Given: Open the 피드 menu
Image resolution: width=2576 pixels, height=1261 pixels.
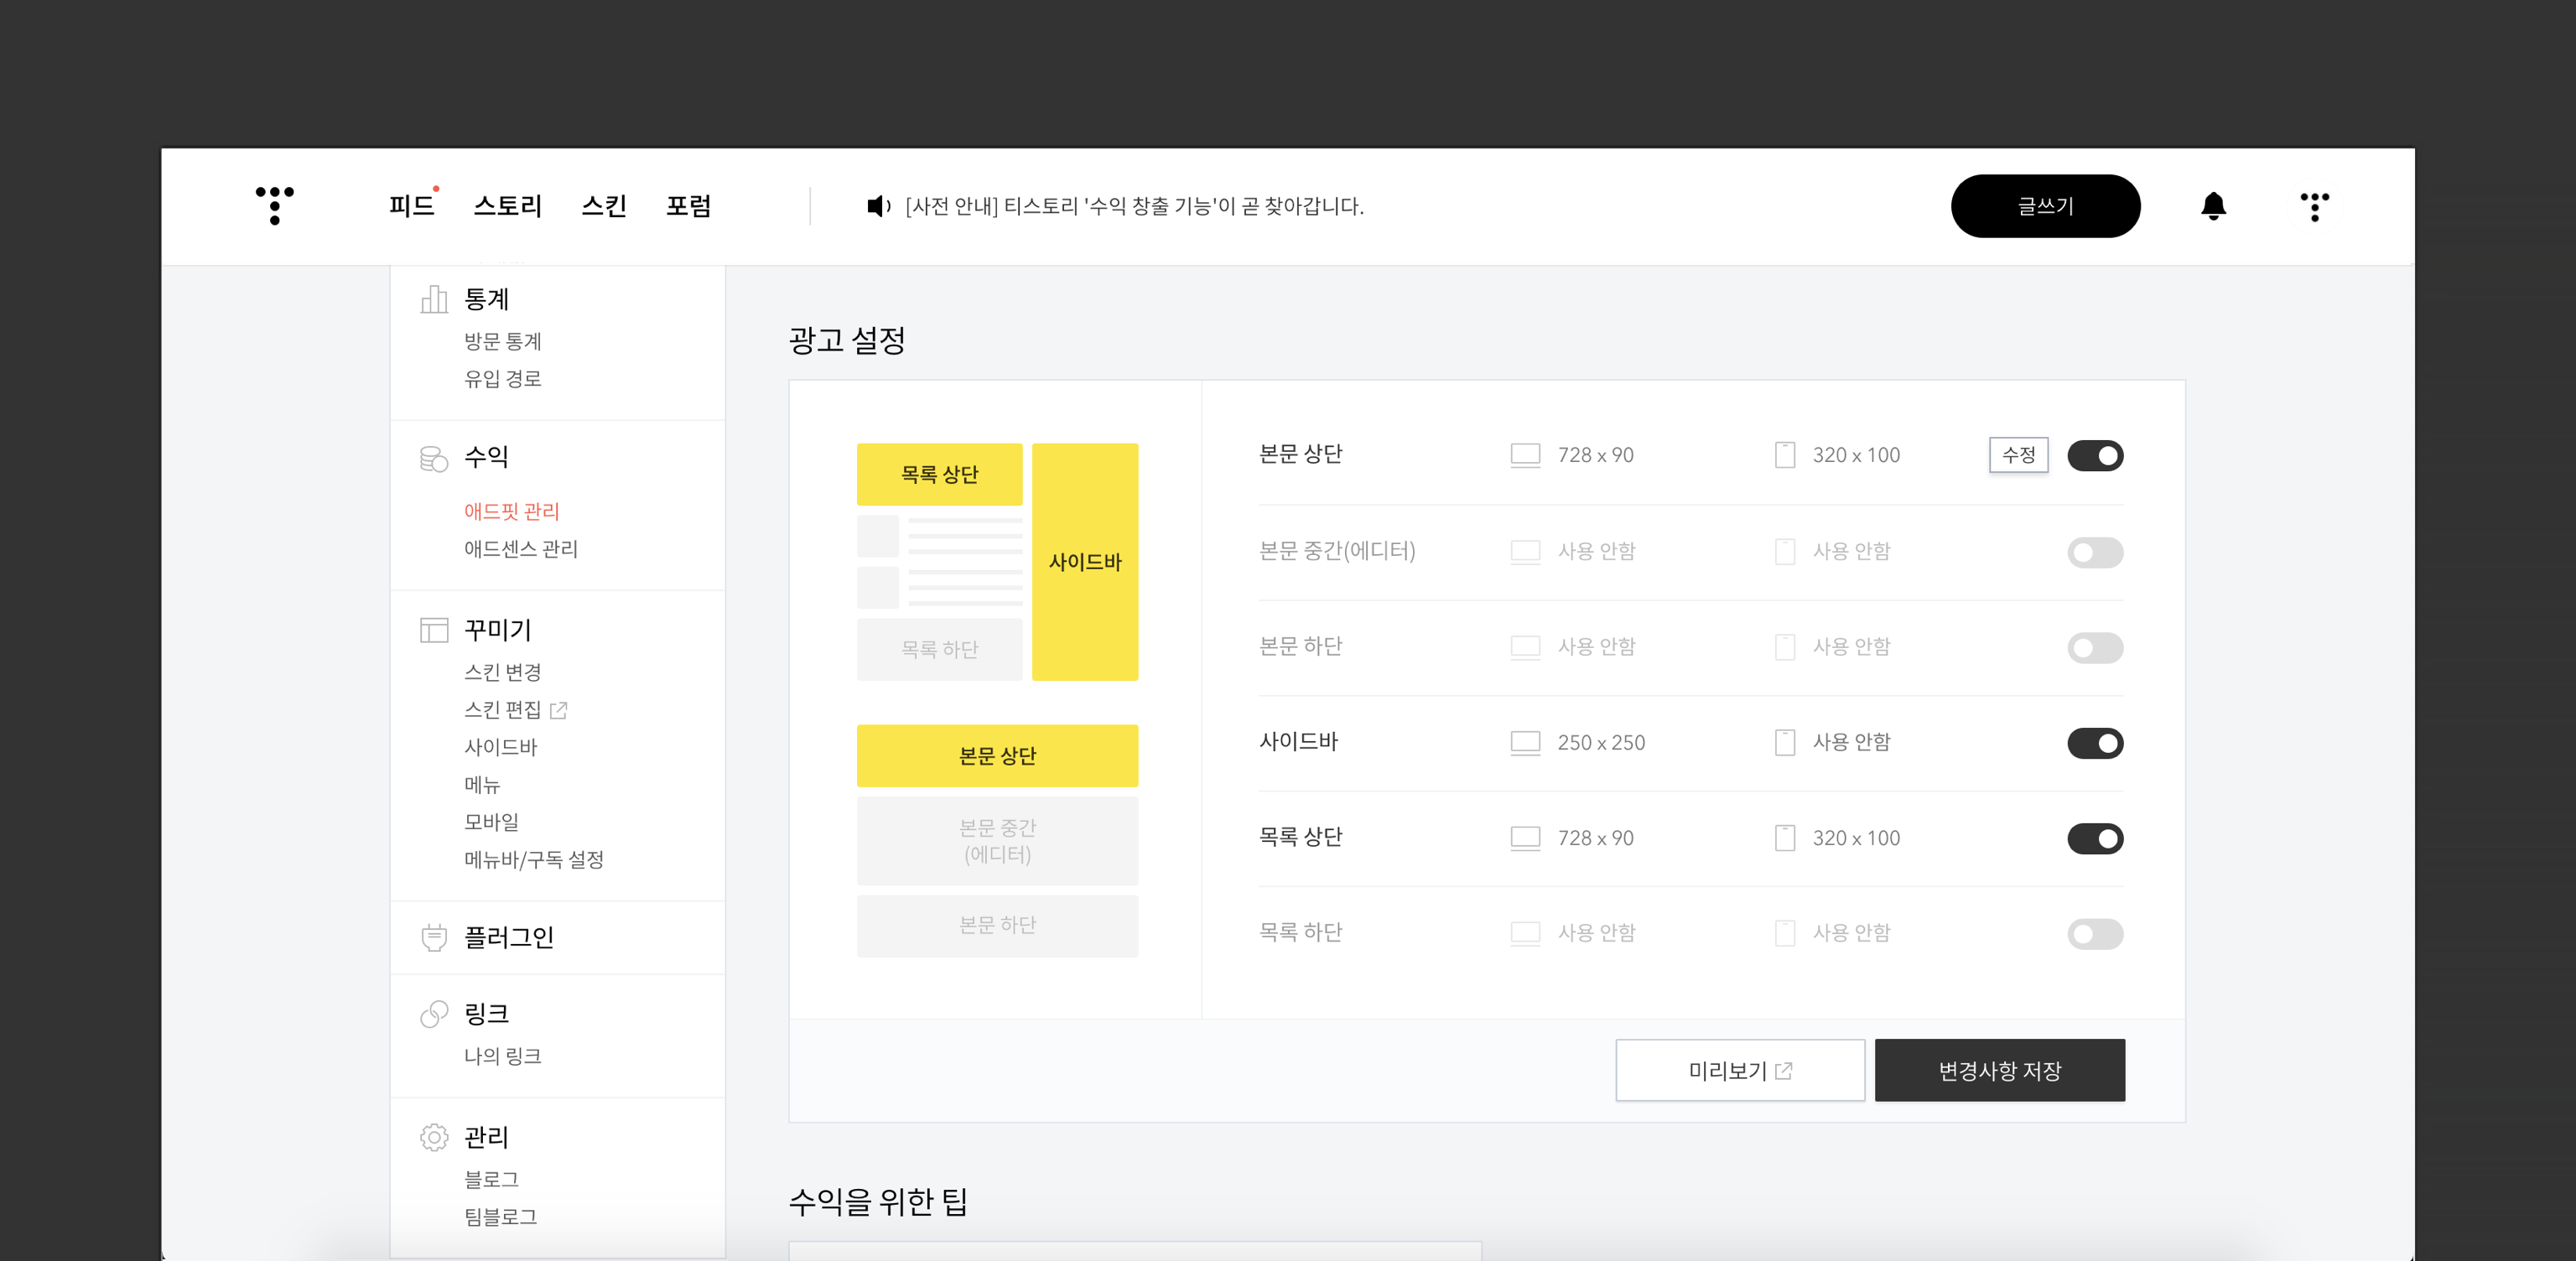Looking at the screenshot, I should click(411, 206).
